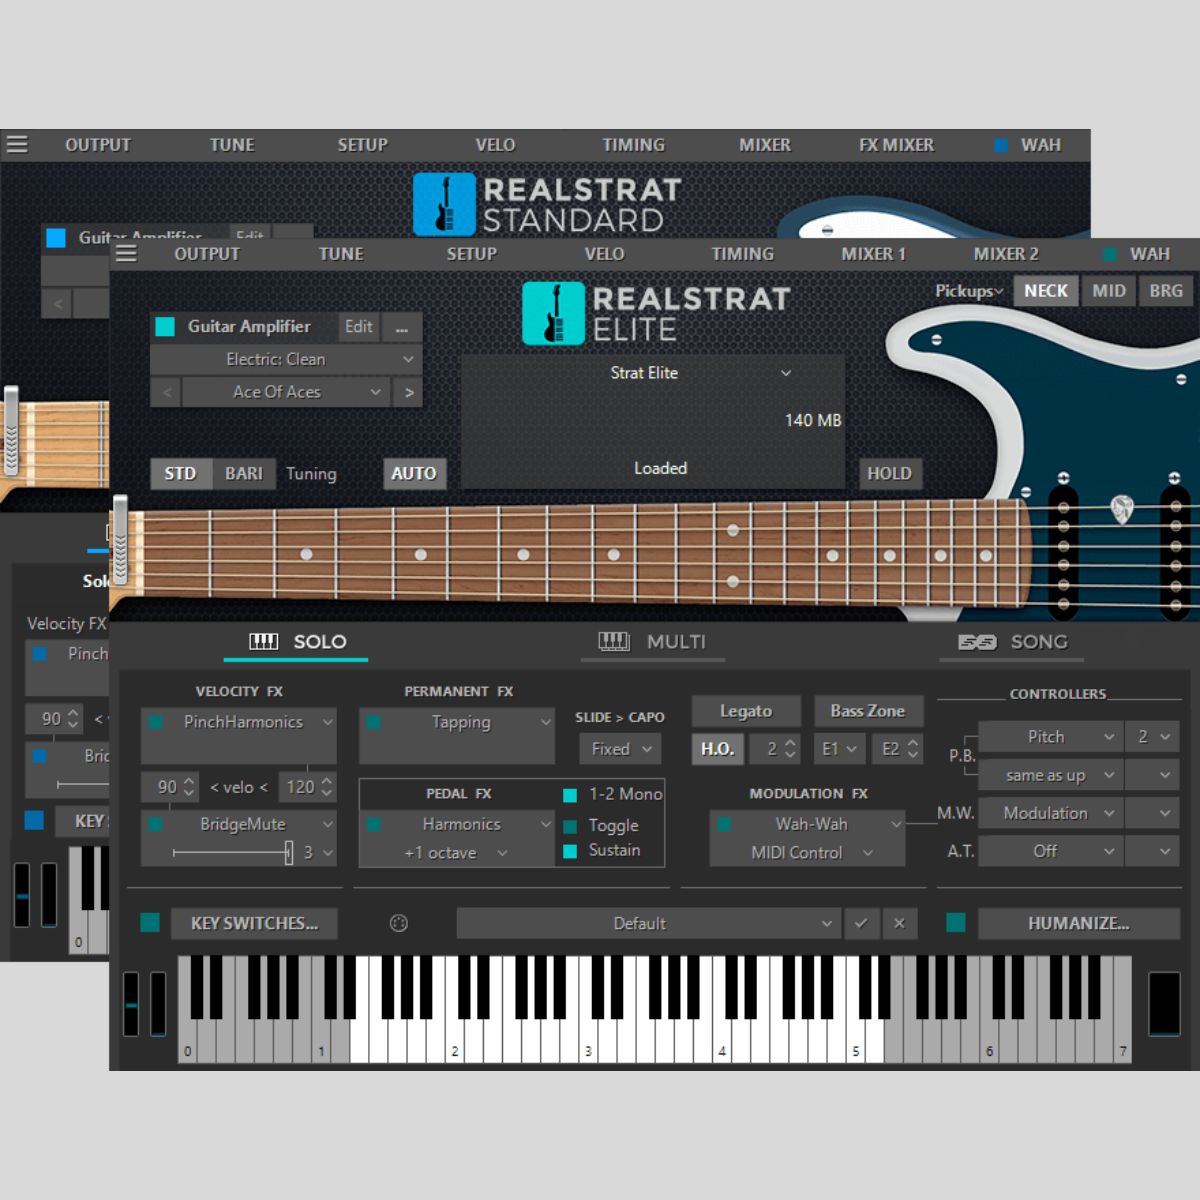The width and height of the screenshot is (1200, 1200).
Task: Click the round preset icon beside Default
Action: 398,923
